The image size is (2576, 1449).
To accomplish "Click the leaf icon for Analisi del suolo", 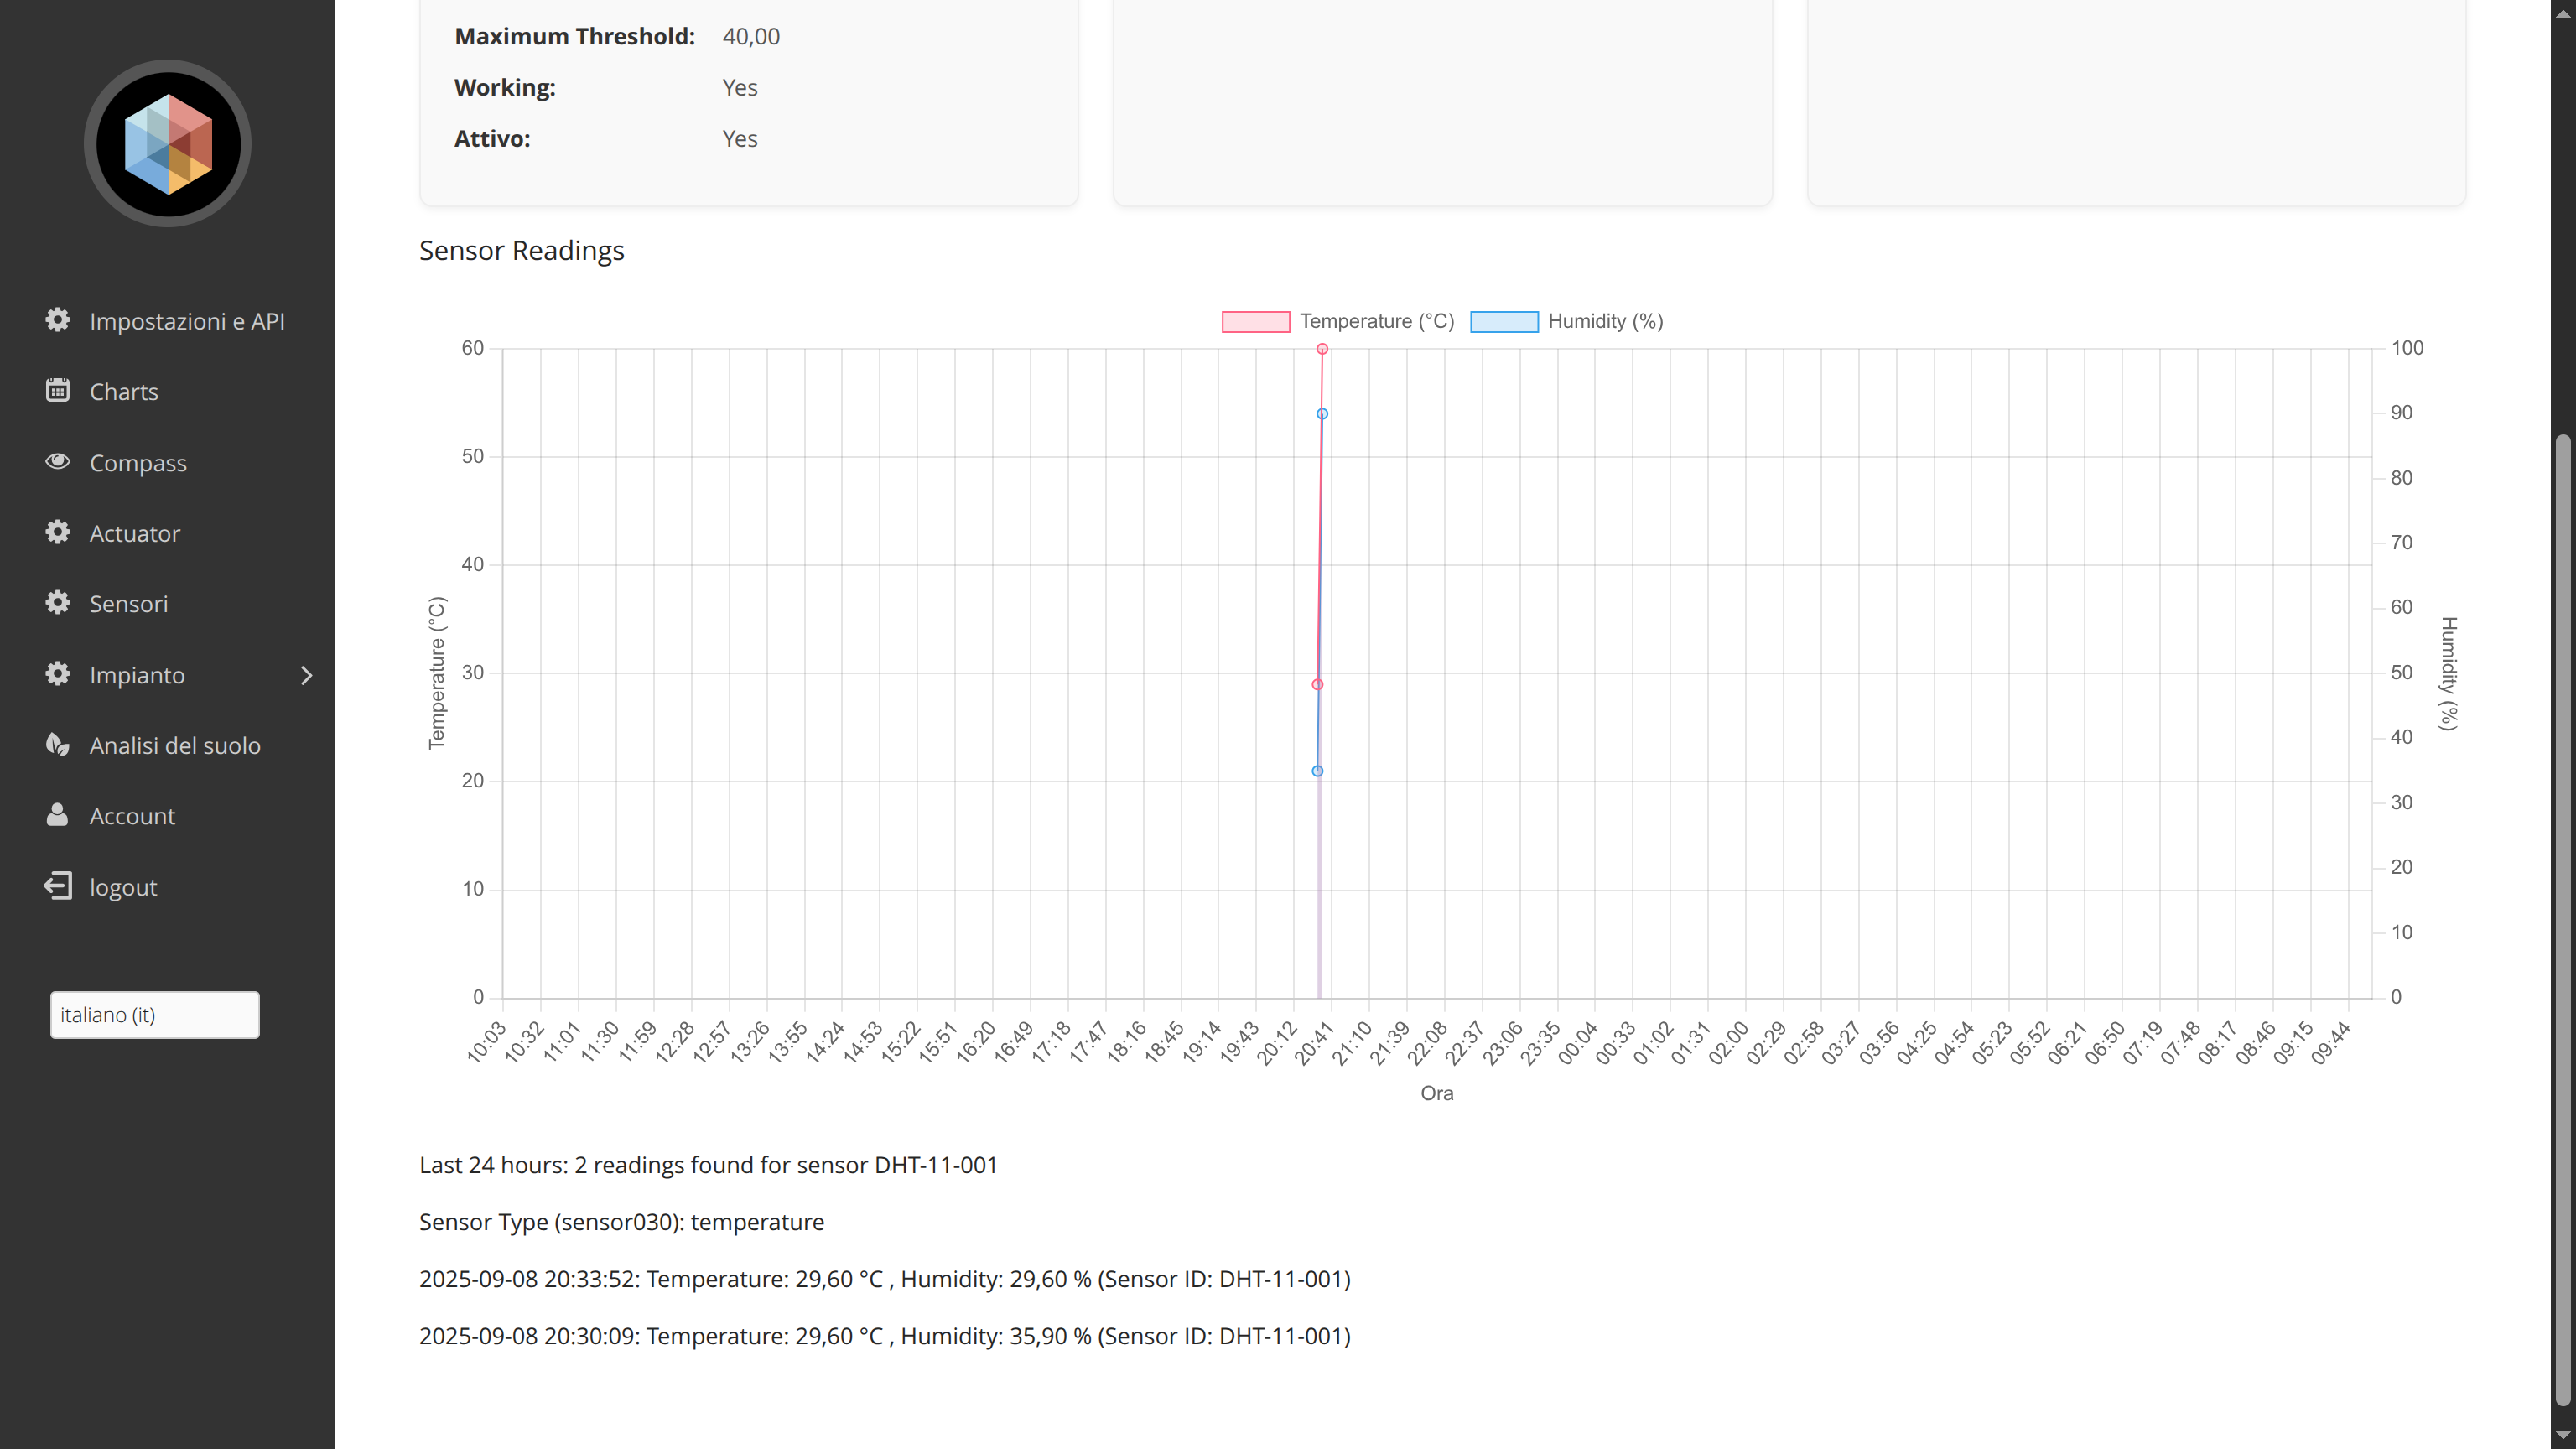I will (58, 744).
